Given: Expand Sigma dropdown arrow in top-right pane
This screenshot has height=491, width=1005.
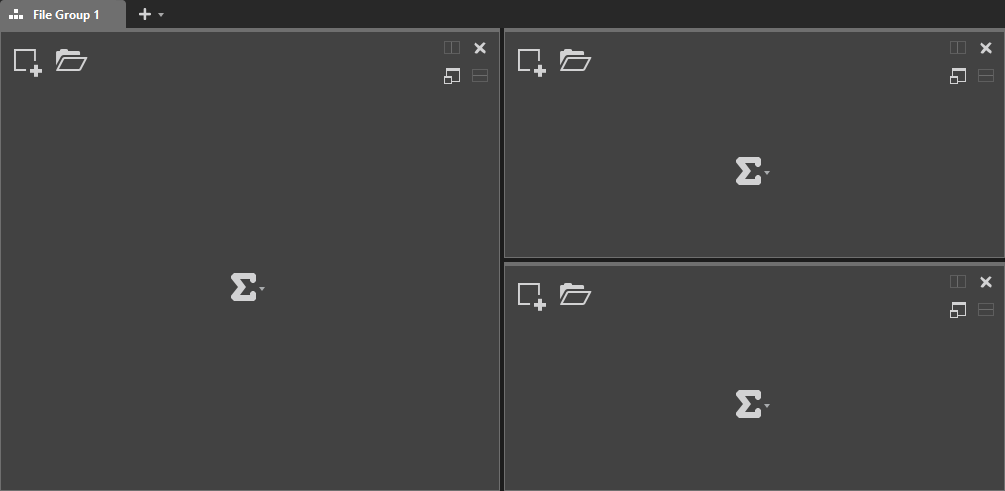Looking at the screenshot, I should coord(767,173).
